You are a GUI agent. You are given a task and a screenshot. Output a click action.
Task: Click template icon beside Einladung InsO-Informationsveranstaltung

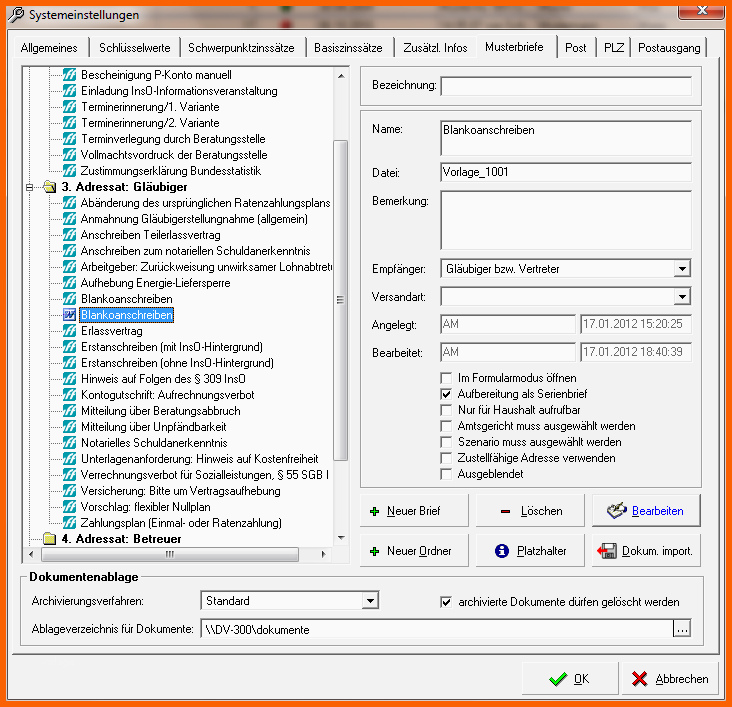(69, 91)
